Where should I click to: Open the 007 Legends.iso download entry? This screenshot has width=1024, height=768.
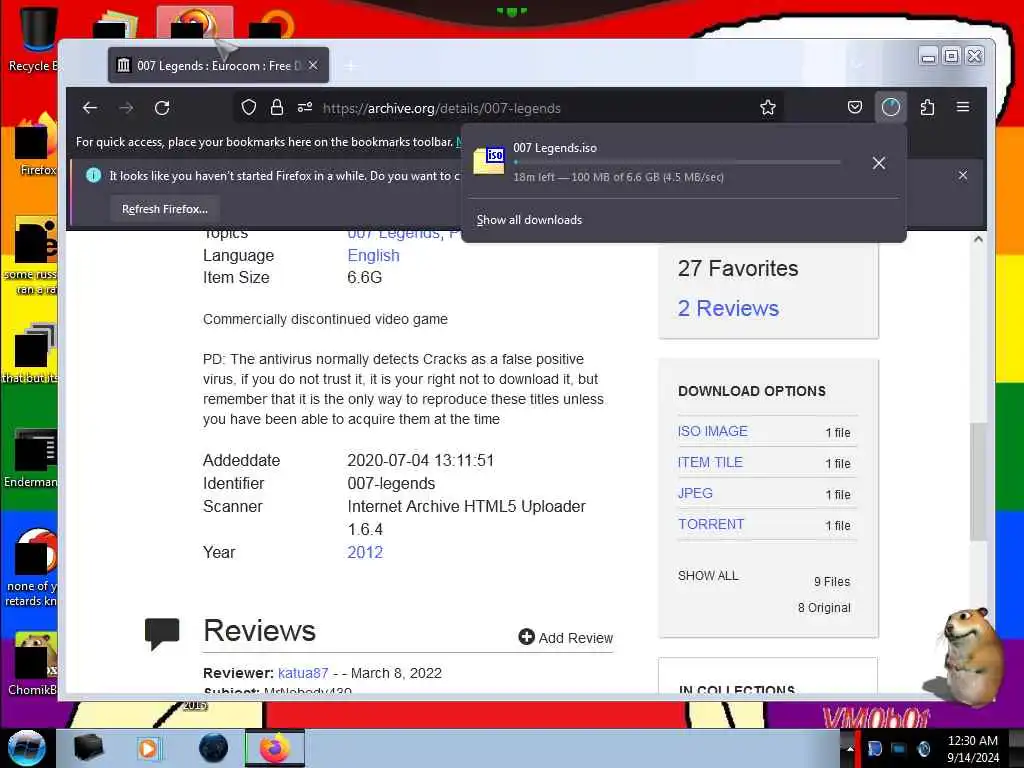(663, 162)
